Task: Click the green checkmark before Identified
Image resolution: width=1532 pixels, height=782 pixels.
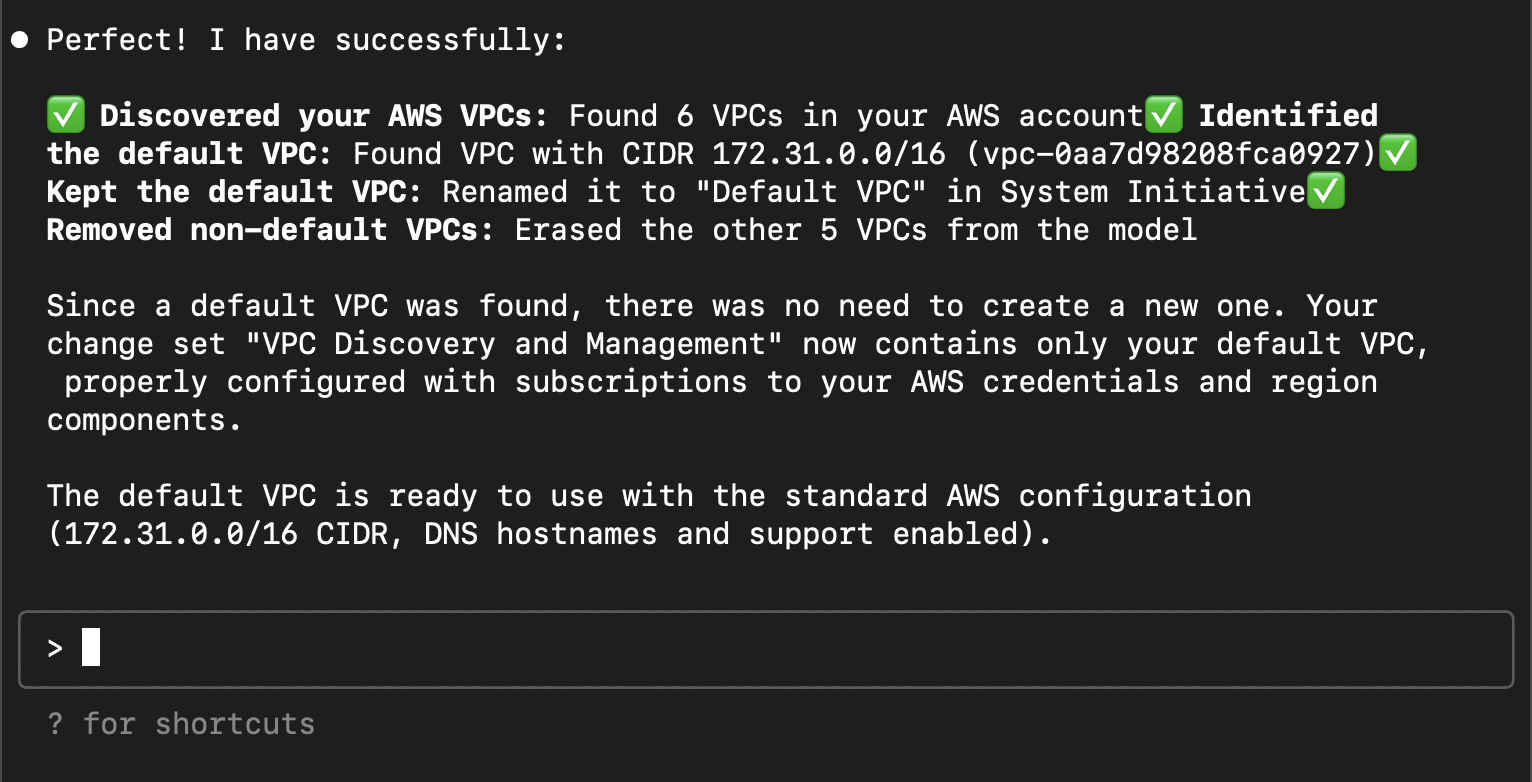Action: click(x=1163, y=116)
